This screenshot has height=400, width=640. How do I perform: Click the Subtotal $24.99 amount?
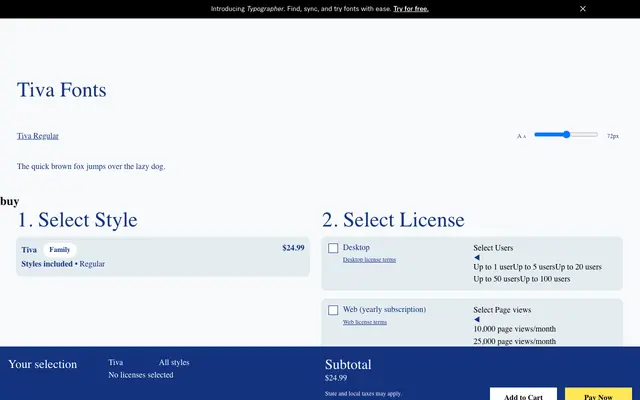coord(336,378)
